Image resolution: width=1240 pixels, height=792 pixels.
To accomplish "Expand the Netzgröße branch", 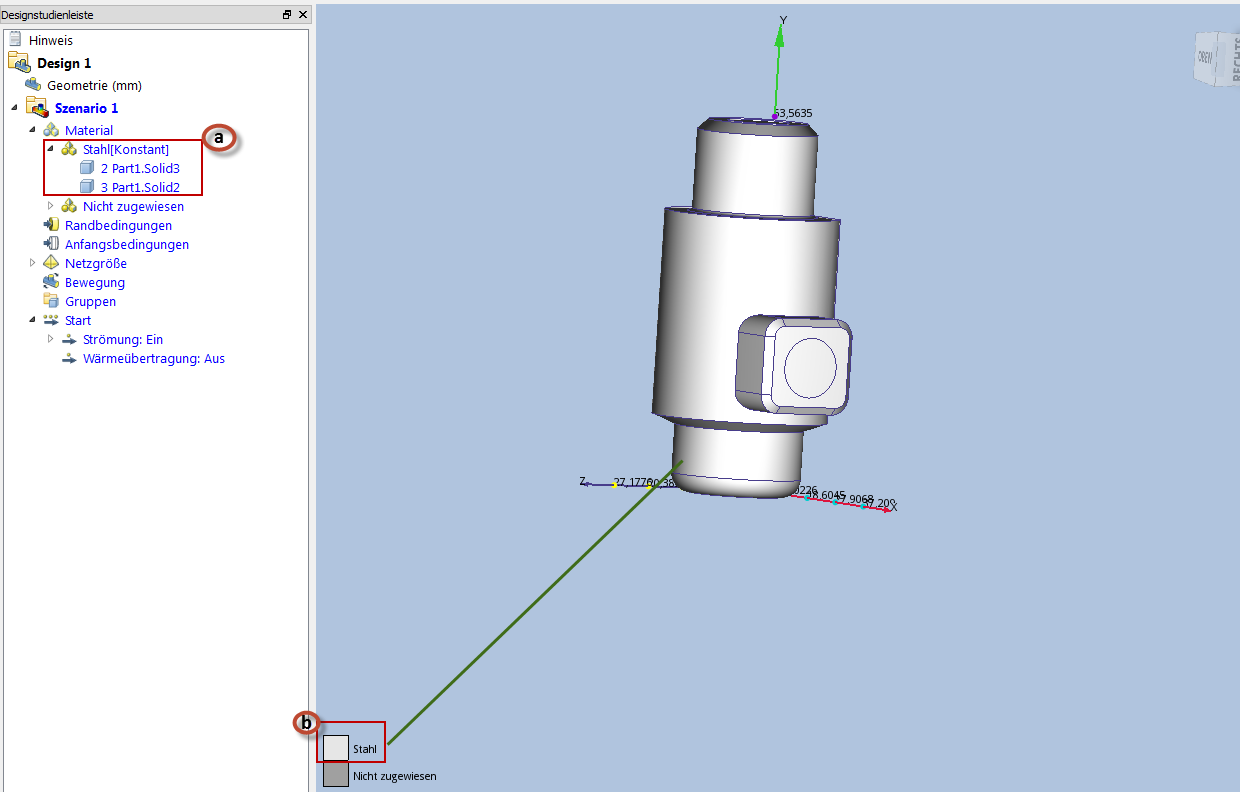I will (32, 263).
